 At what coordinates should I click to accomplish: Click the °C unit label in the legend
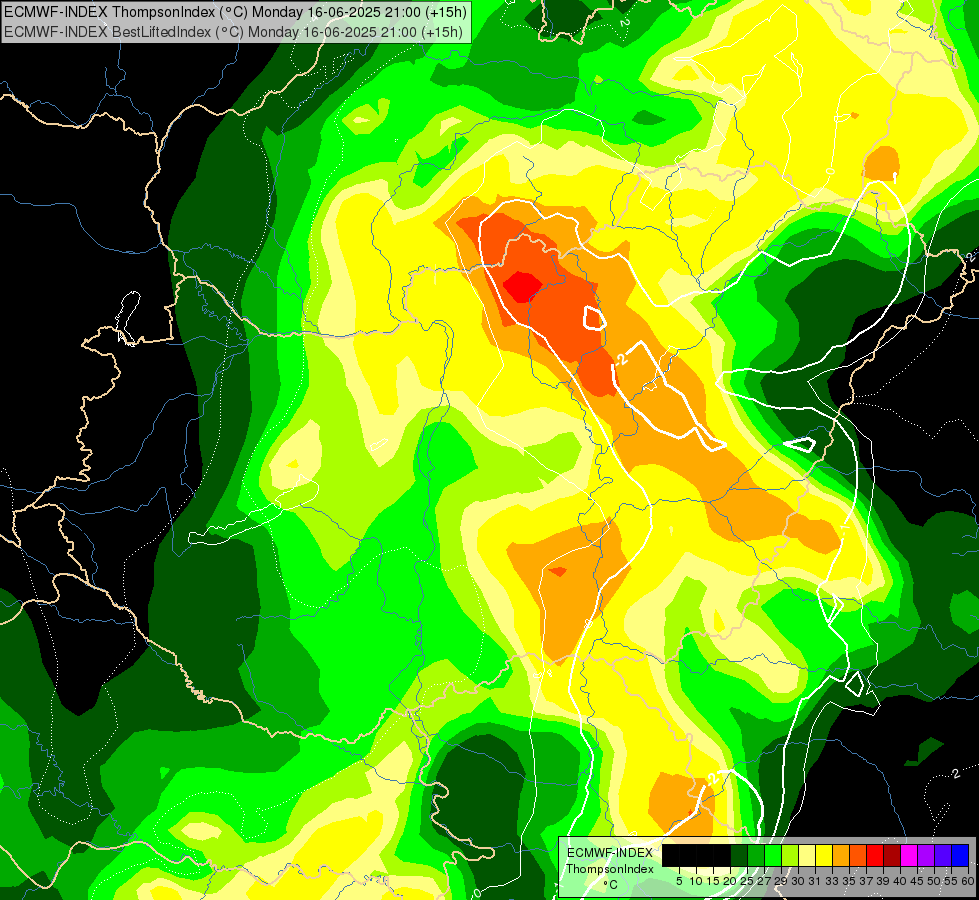coord(611,885)
